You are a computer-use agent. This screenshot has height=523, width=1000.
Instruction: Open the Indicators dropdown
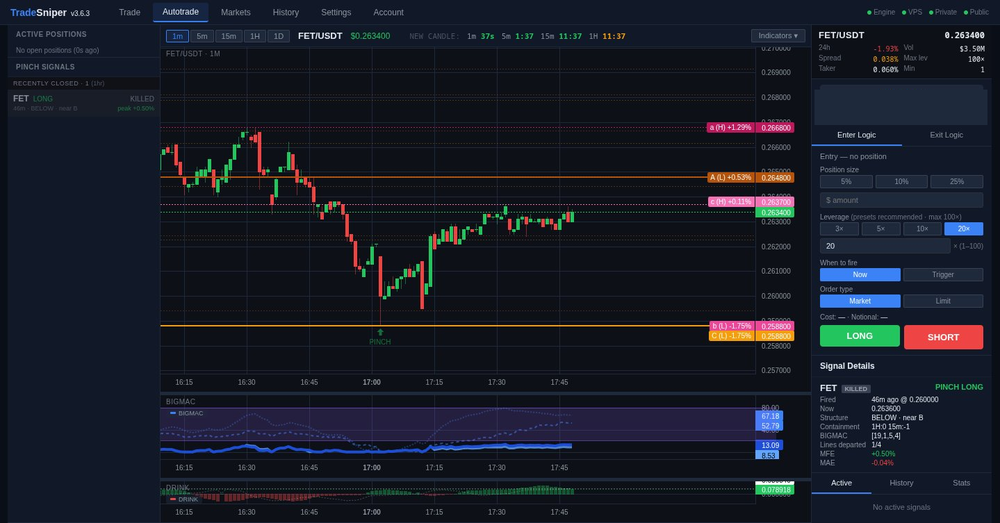point(778,36)
